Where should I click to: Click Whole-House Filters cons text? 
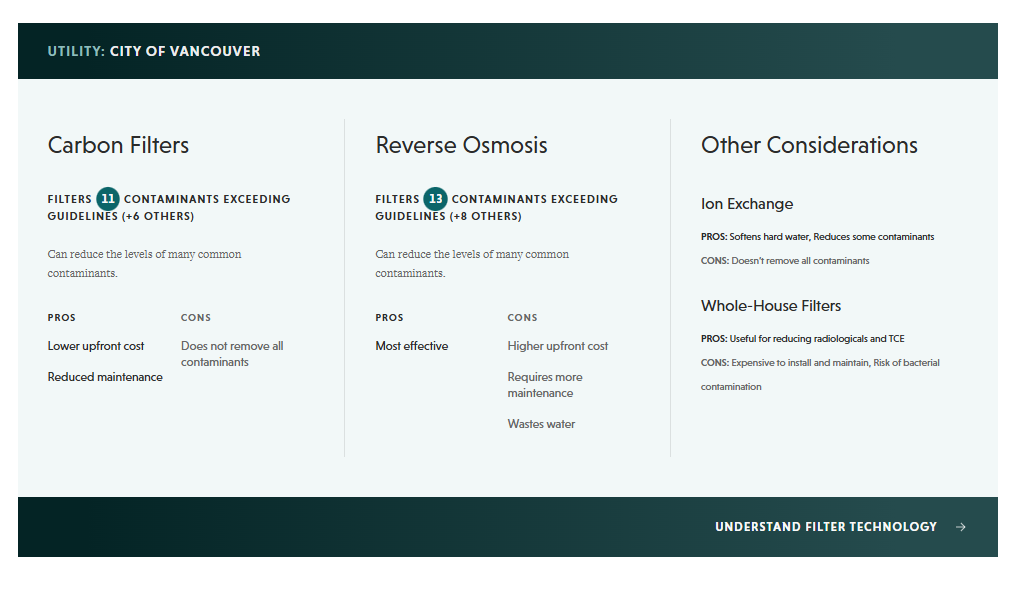(x=820, y=374)
